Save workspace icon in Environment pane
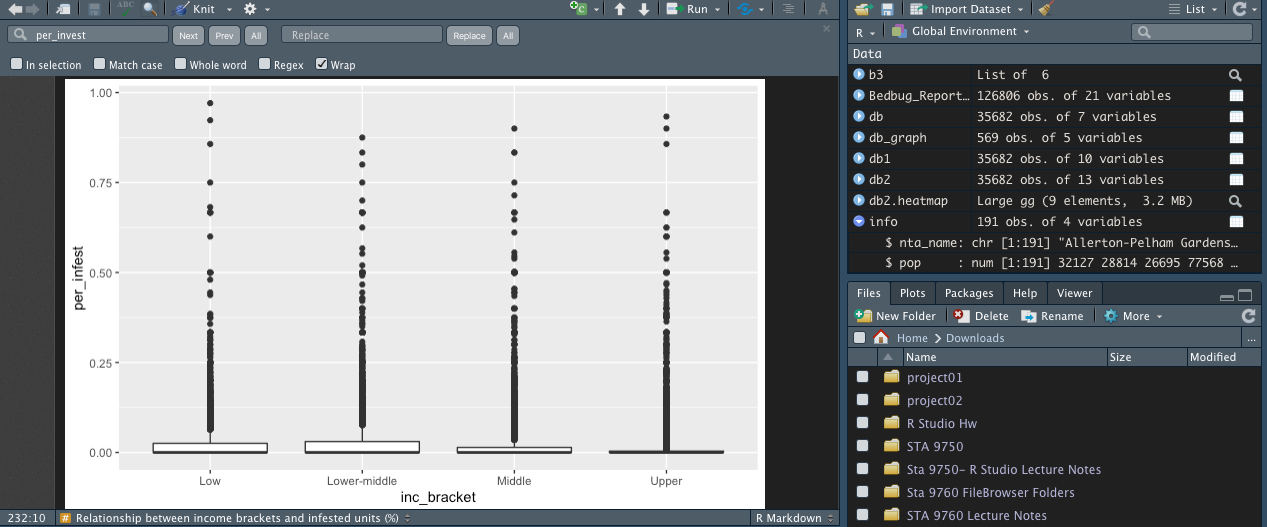Screen dimensions: 1267x527 pos(887,9)
